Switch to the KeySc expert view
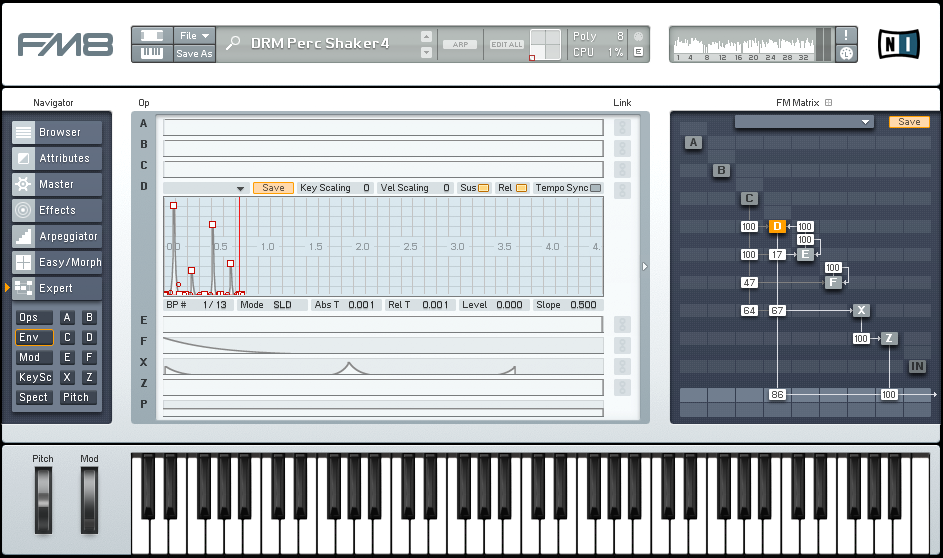This screenshot has height=558, width=943. point(34,377)
